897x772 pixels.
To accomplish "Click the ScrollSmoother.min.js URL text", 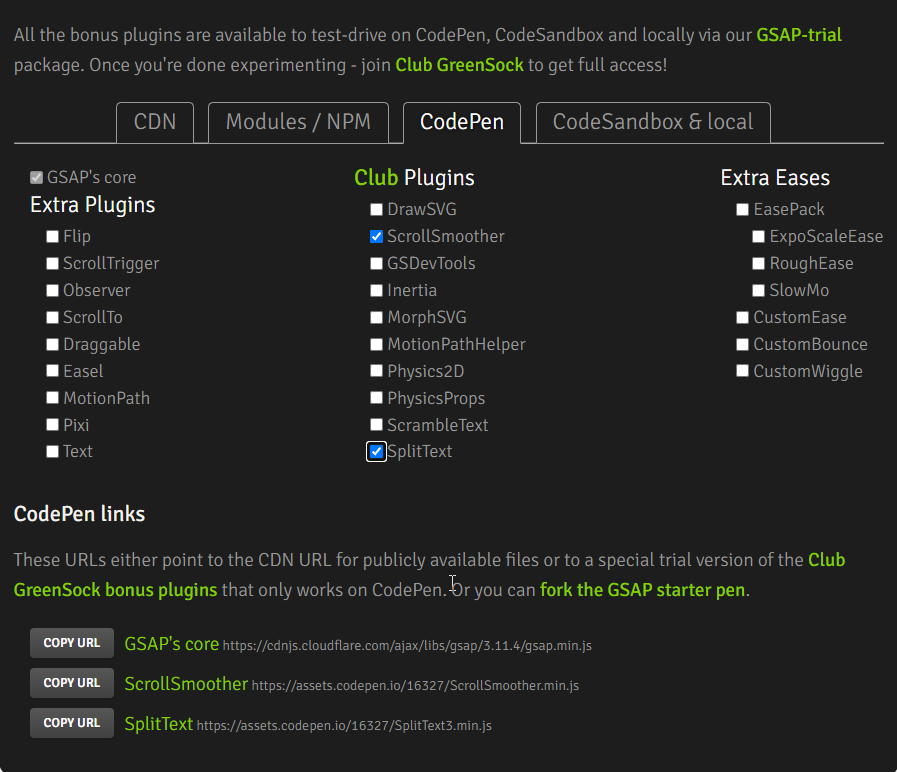I will [415, 686].
